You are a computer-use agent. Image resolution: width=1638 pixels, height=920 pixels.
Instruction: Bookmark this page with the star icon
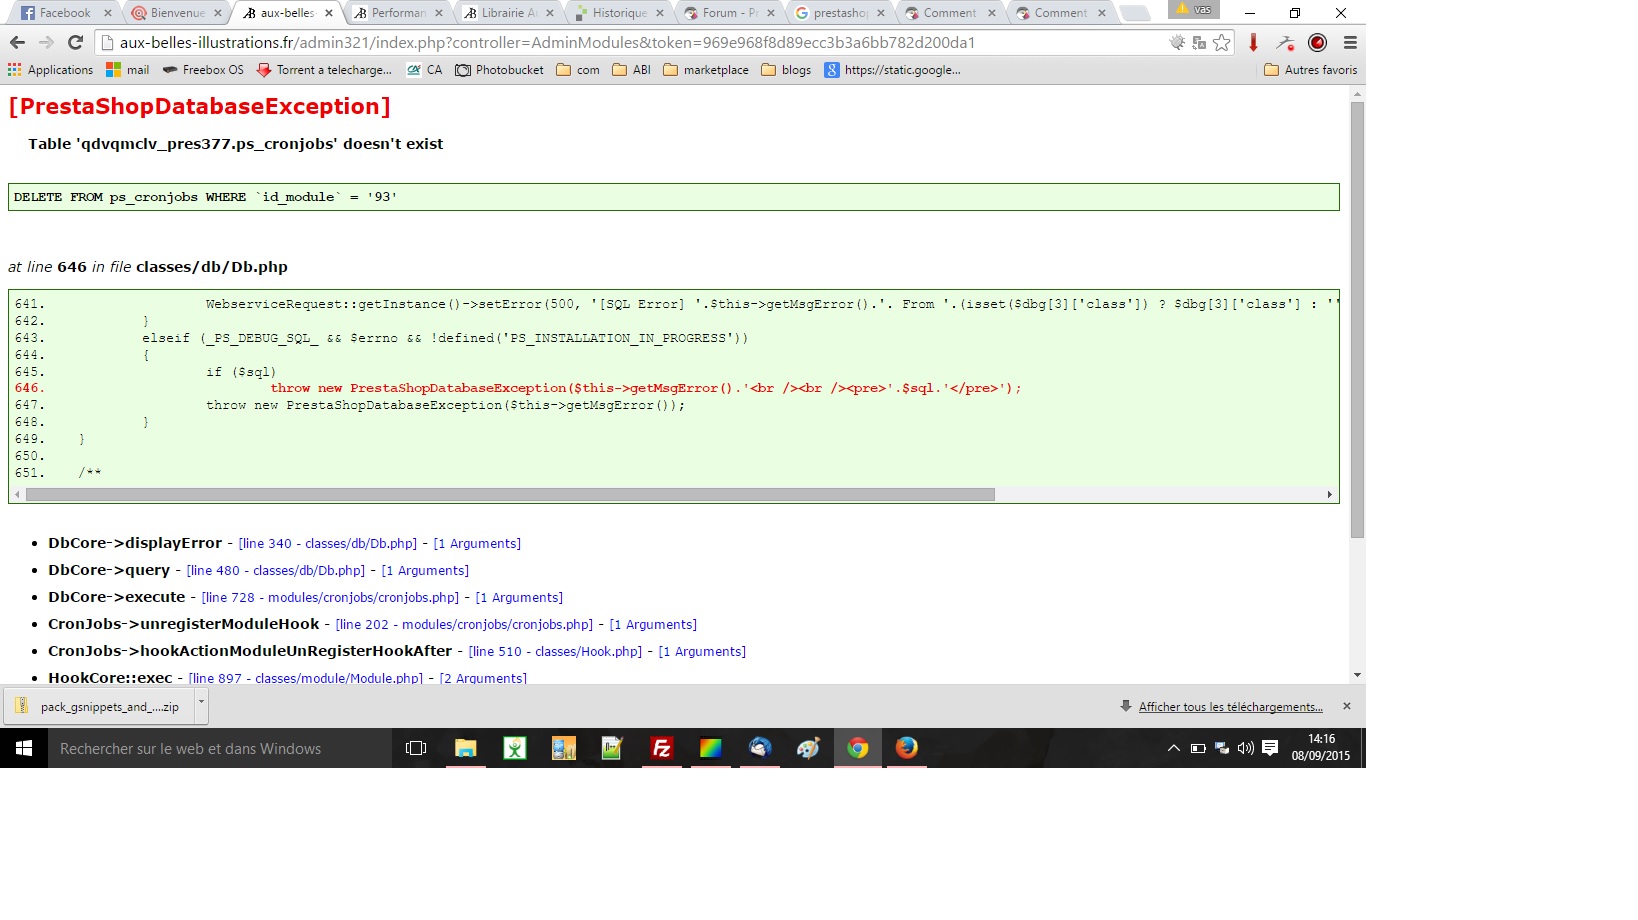pyautogui.click(x=1222, y=42)
